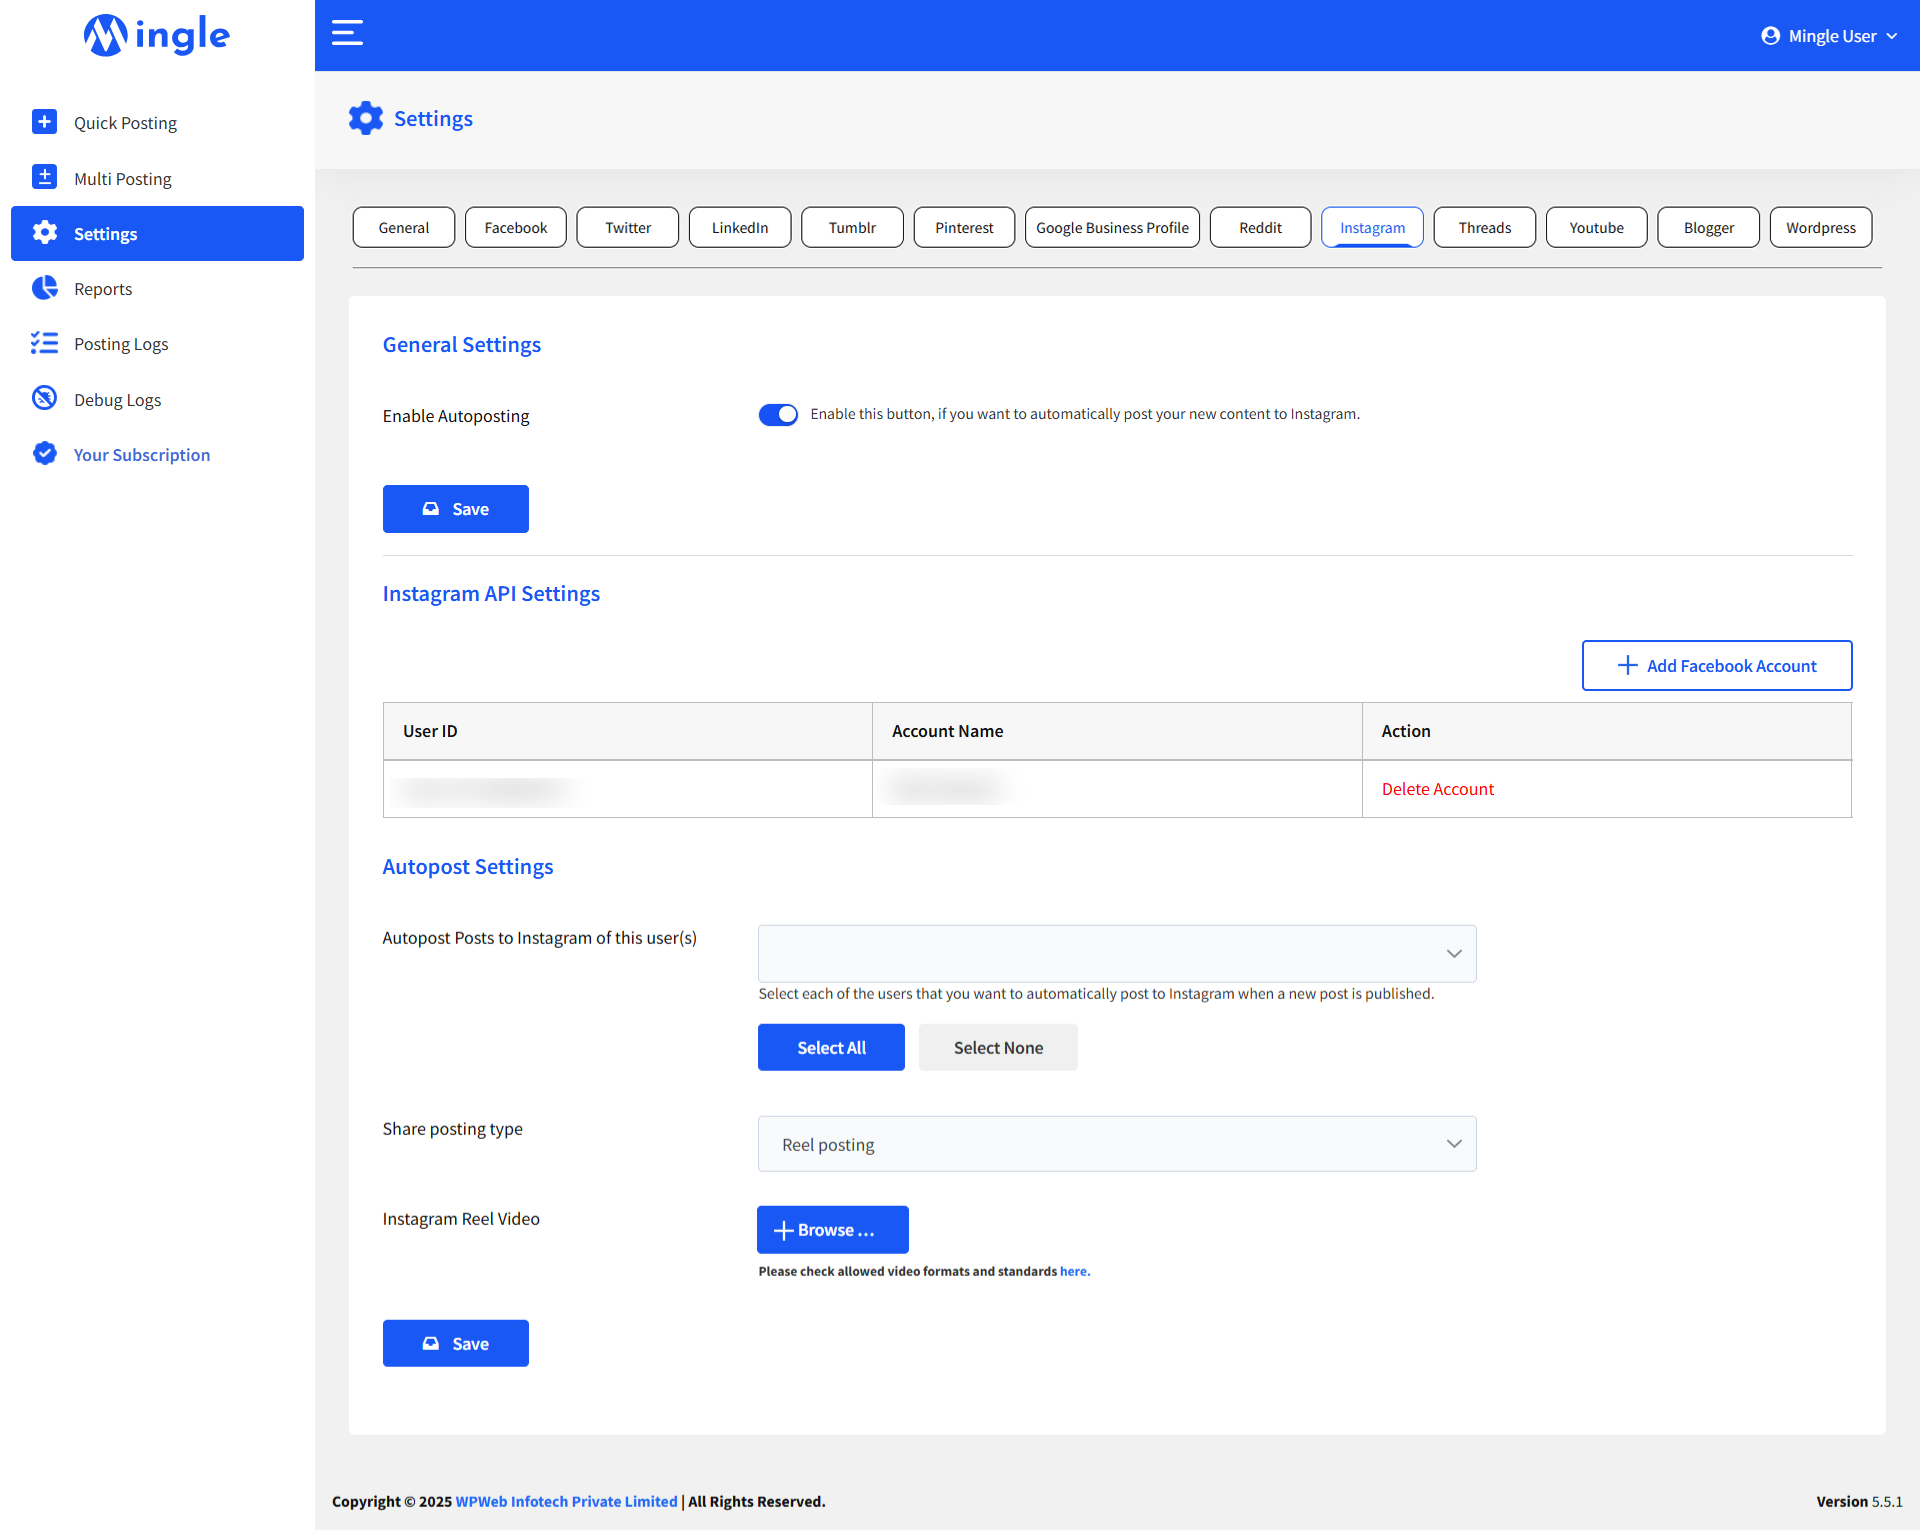
Task: Click the Multi Posting icon
Action: [44, 177]
